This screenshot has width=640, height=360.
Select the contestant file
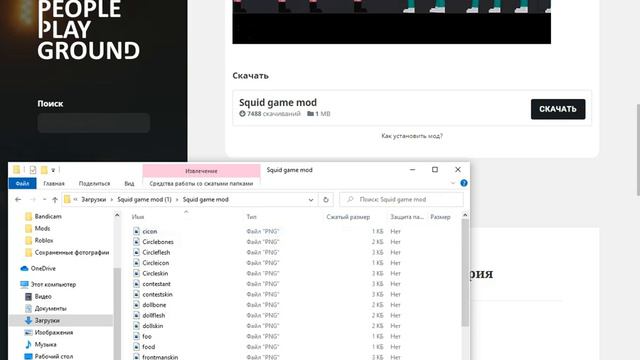click(x=157, y=284)
